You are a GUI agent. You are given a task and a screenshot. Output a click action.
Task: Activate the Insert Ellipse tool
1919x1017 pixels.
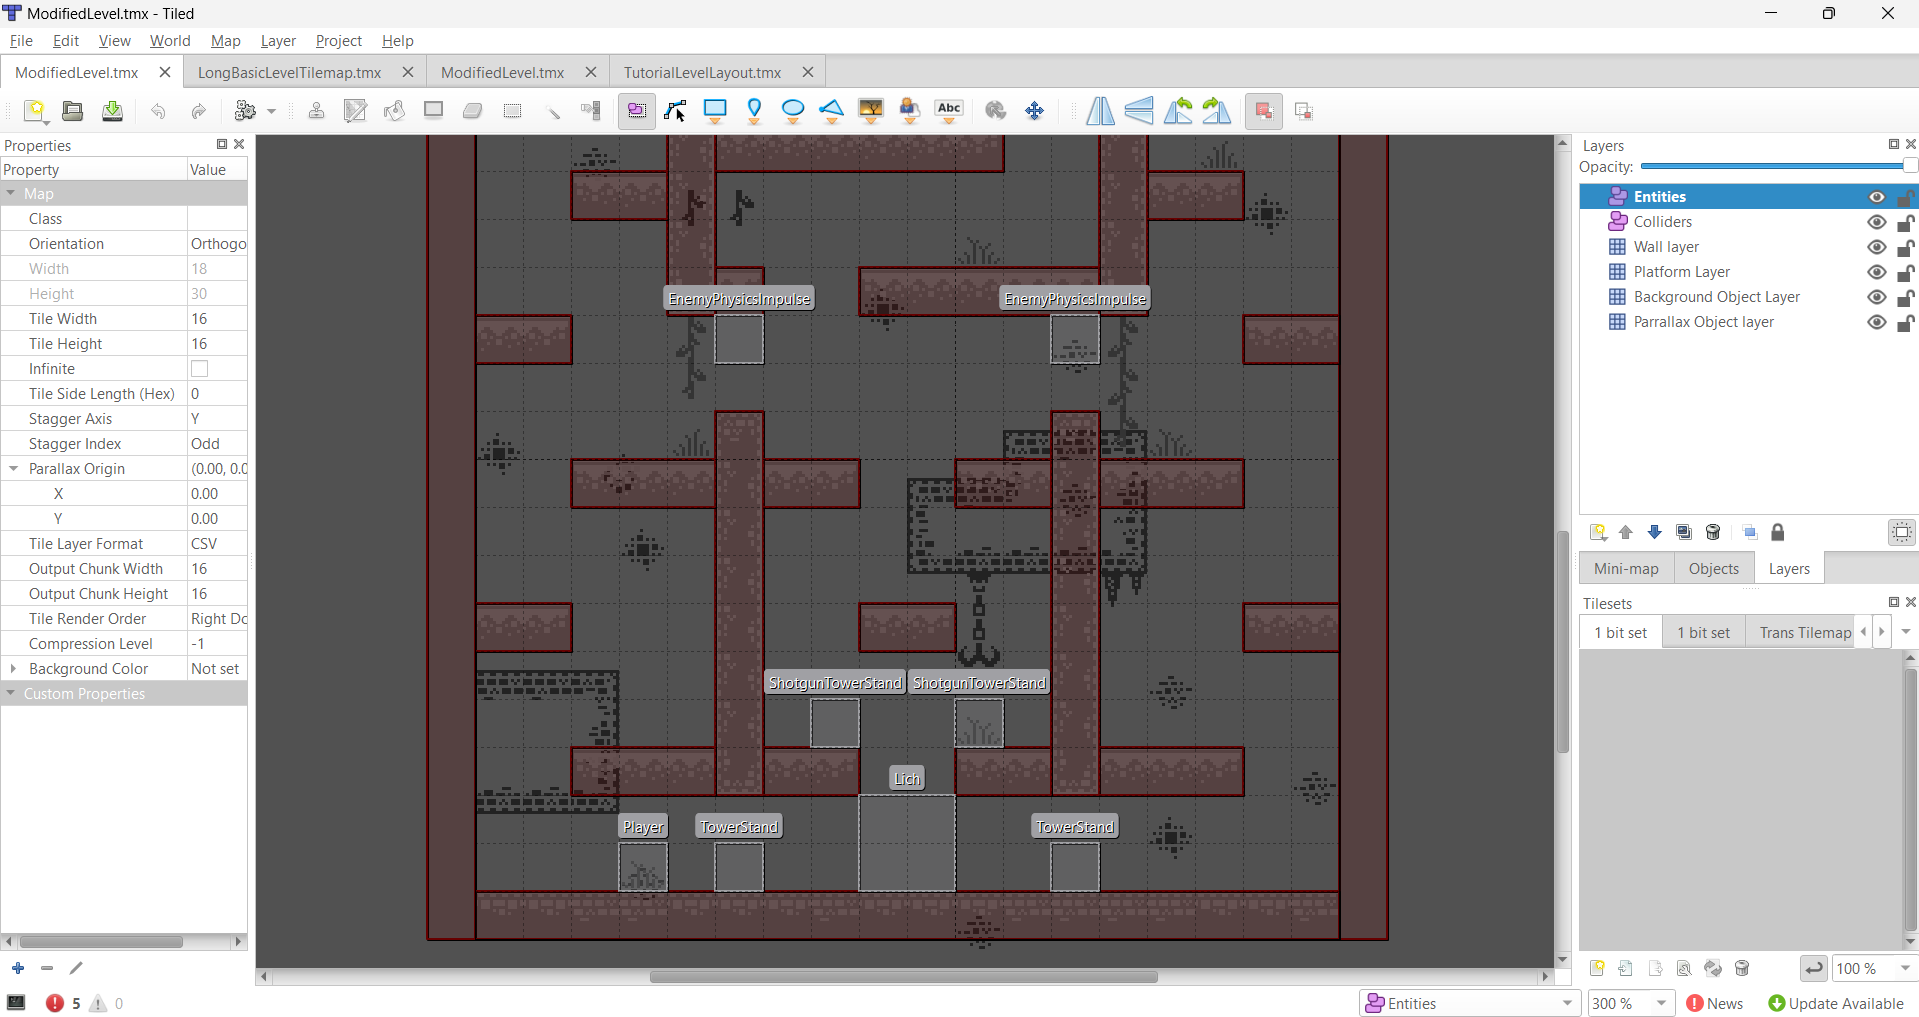click(x=793, y=111)
